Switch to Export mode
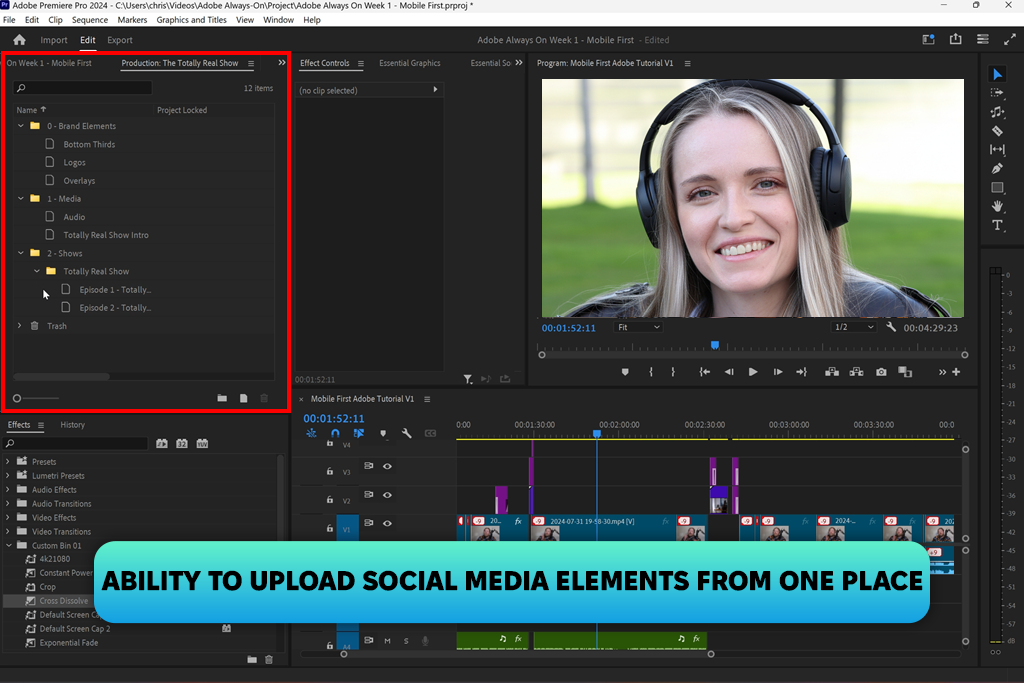Screen dimensions: 1024x683 click(120, 40)
